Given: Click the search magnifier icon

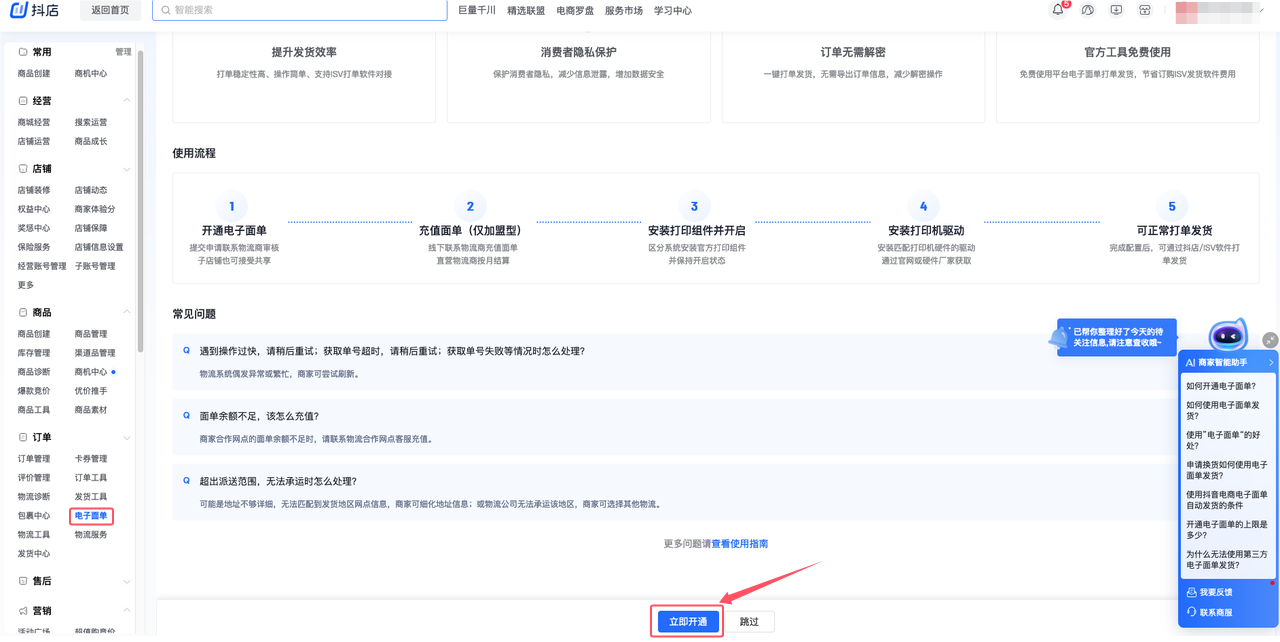Looking at the screenshot, I should click(x=164, y=10).
